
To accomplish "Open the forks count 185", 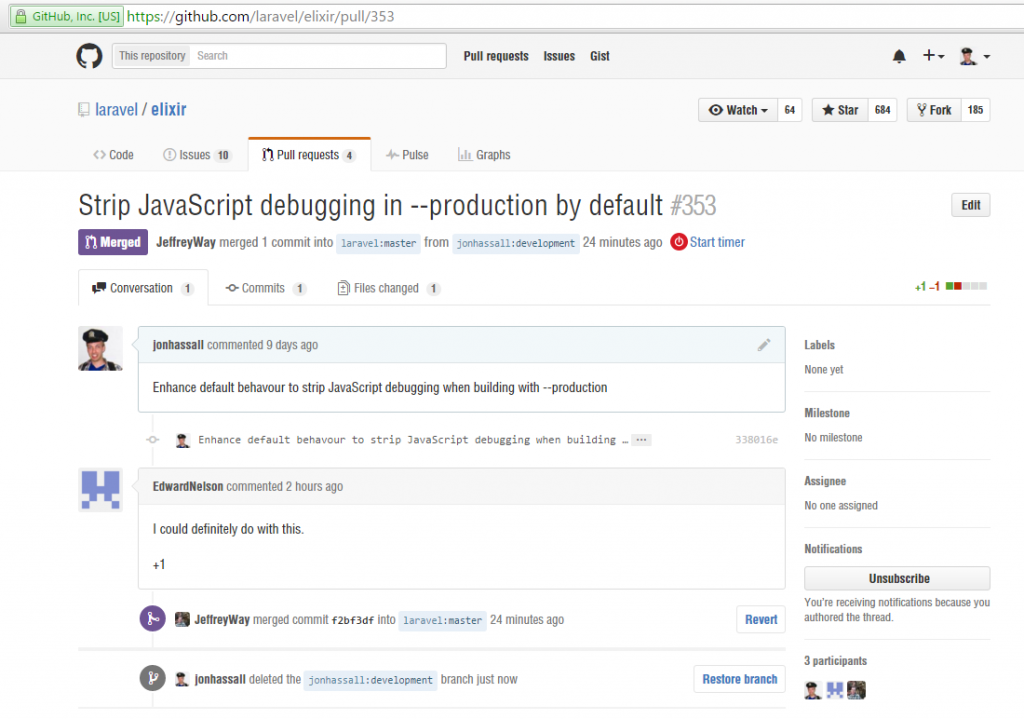I will [975, 110].
